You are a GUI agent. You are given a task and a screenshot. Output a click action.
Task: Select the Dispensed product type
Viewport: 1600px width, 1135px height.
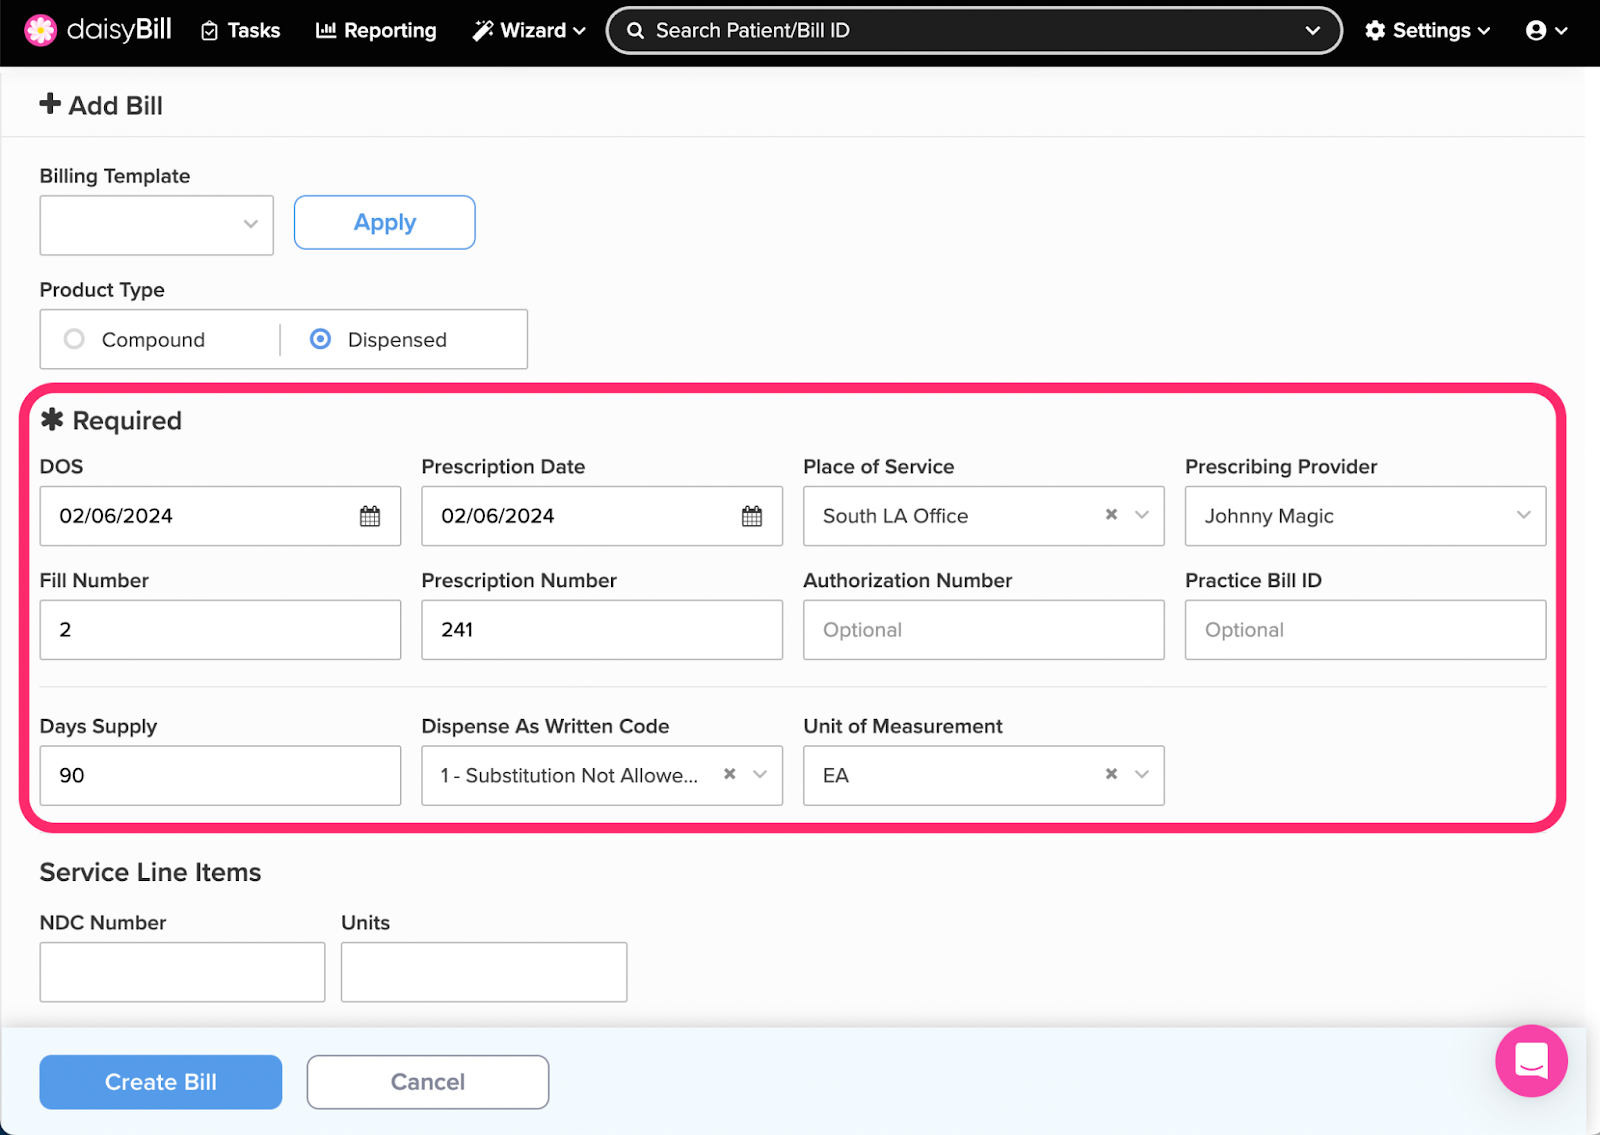(x=320, y=339)
